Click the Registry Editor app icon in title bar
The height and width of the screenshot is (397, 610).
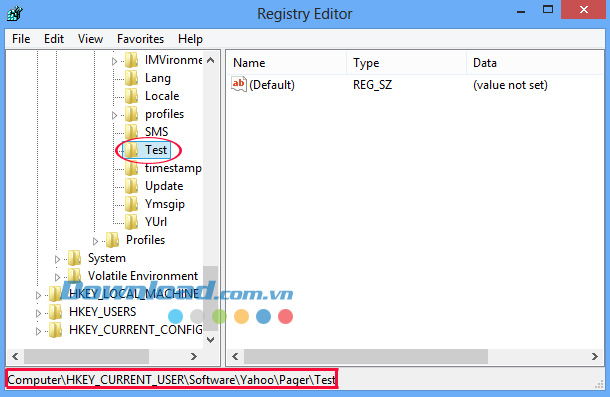coord(15,14)
